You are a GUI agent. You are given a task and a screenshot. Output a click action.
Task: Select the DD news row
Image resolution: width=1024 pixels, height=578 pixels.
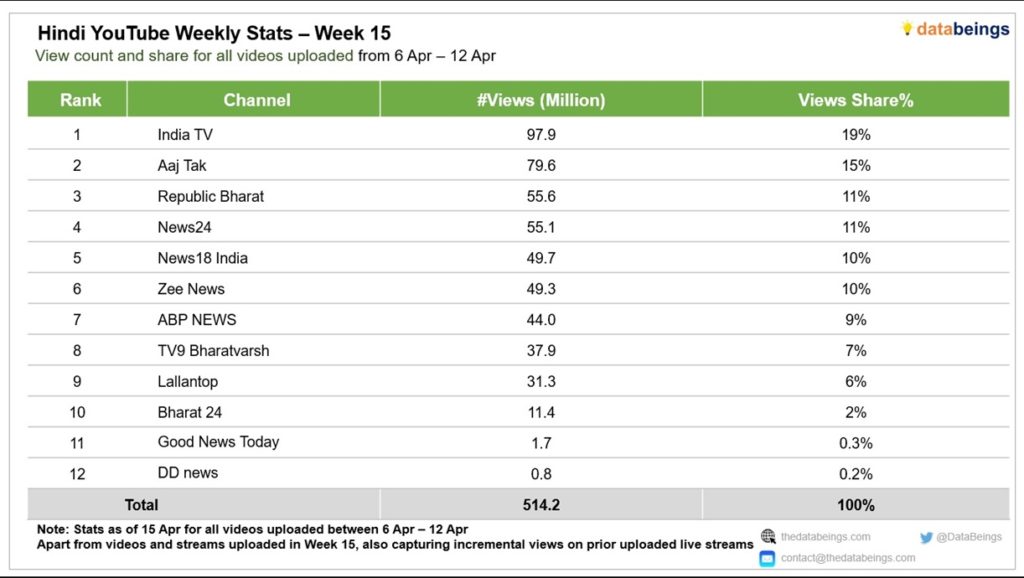pos(519,474)
